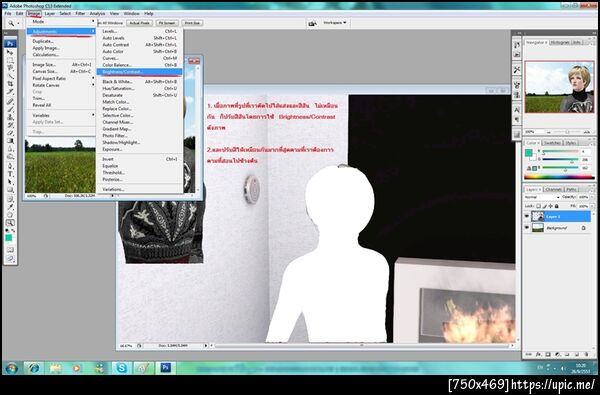The height and width of the screenshot is (395, 600).
Task: Open Windows Media Player from taskbar
Action: click(77, 368)
